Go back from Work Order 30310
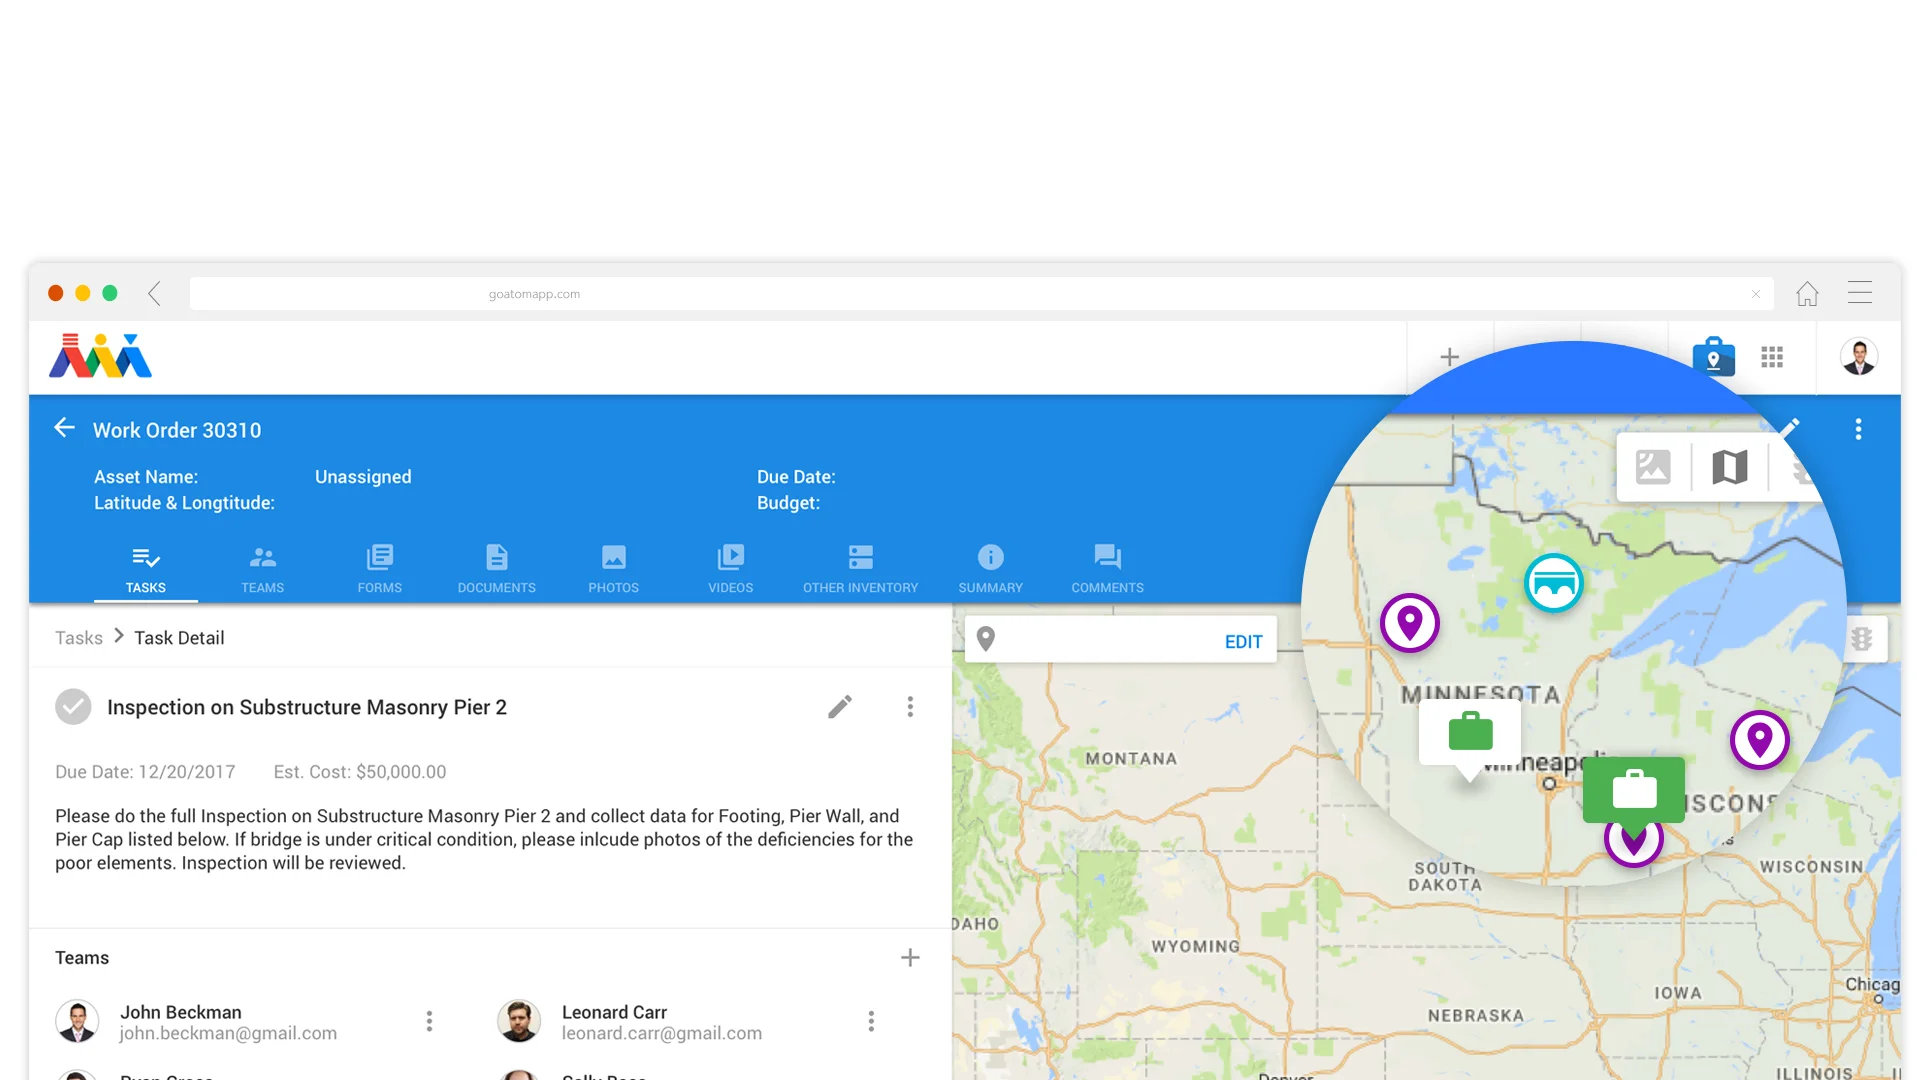This screenshot has height=1080, width=1920. (65, 428)
